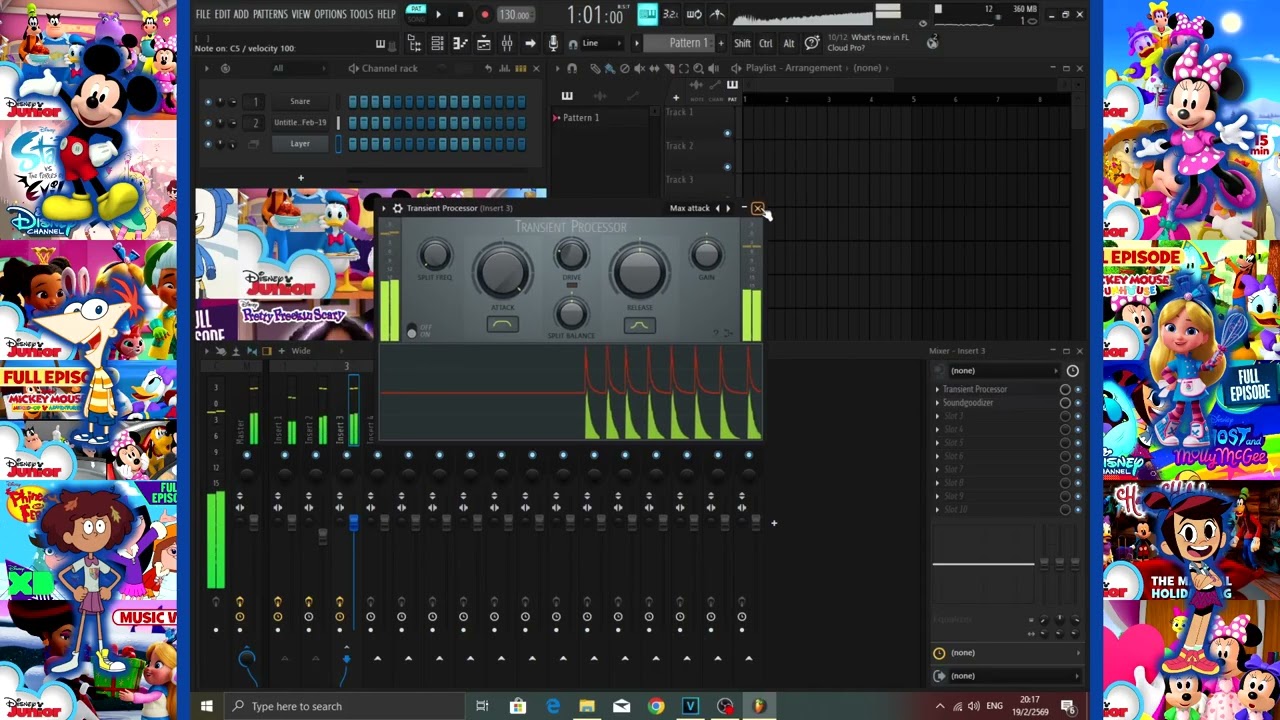Open the OPTIONS menu
The height and width of the screenshot is (720, 1280).
coord(330,14)
